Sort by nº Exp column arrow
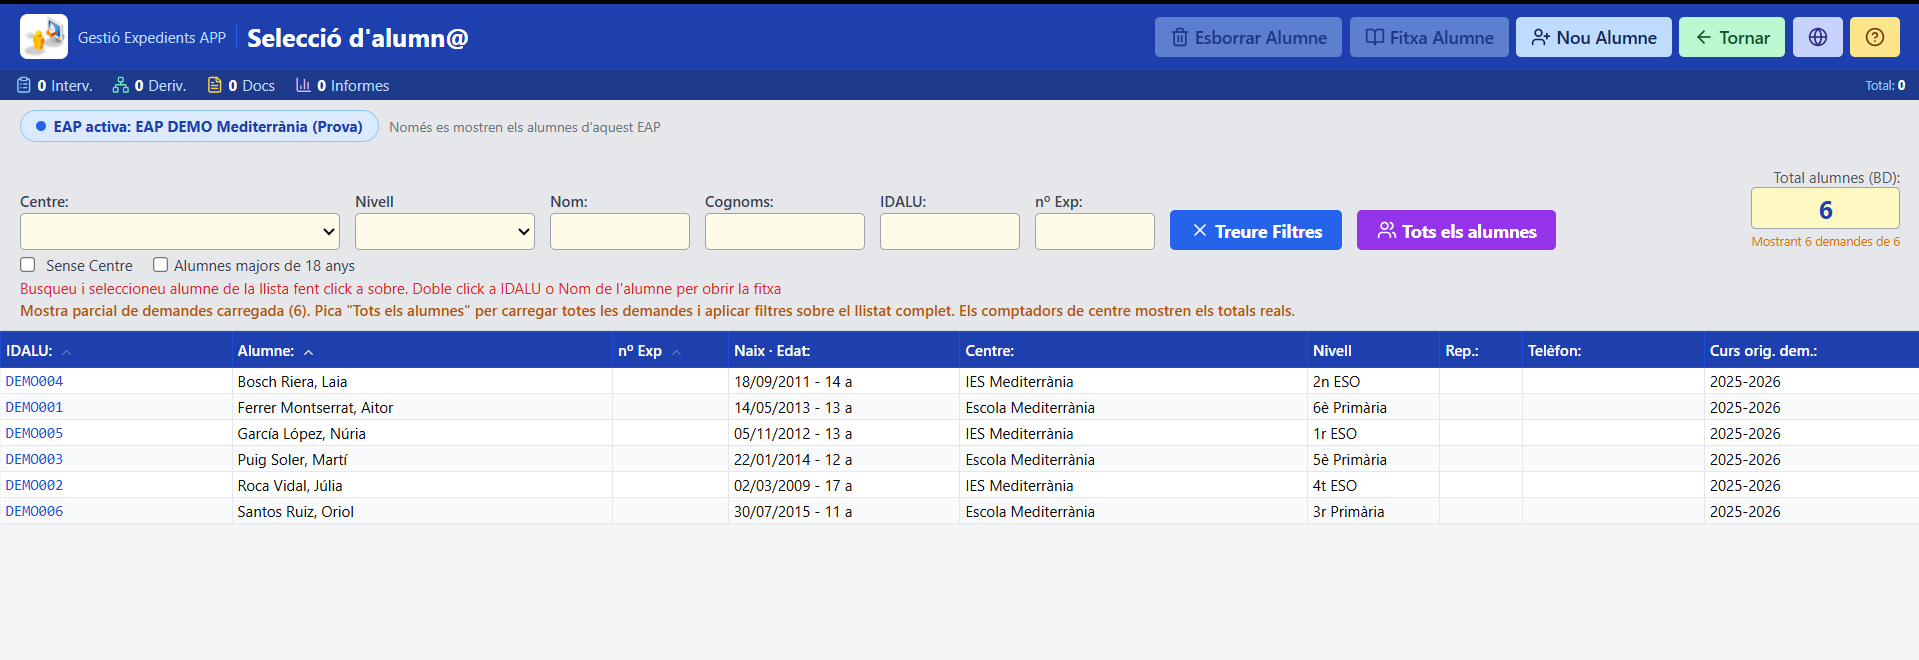 tap(677, 352)
